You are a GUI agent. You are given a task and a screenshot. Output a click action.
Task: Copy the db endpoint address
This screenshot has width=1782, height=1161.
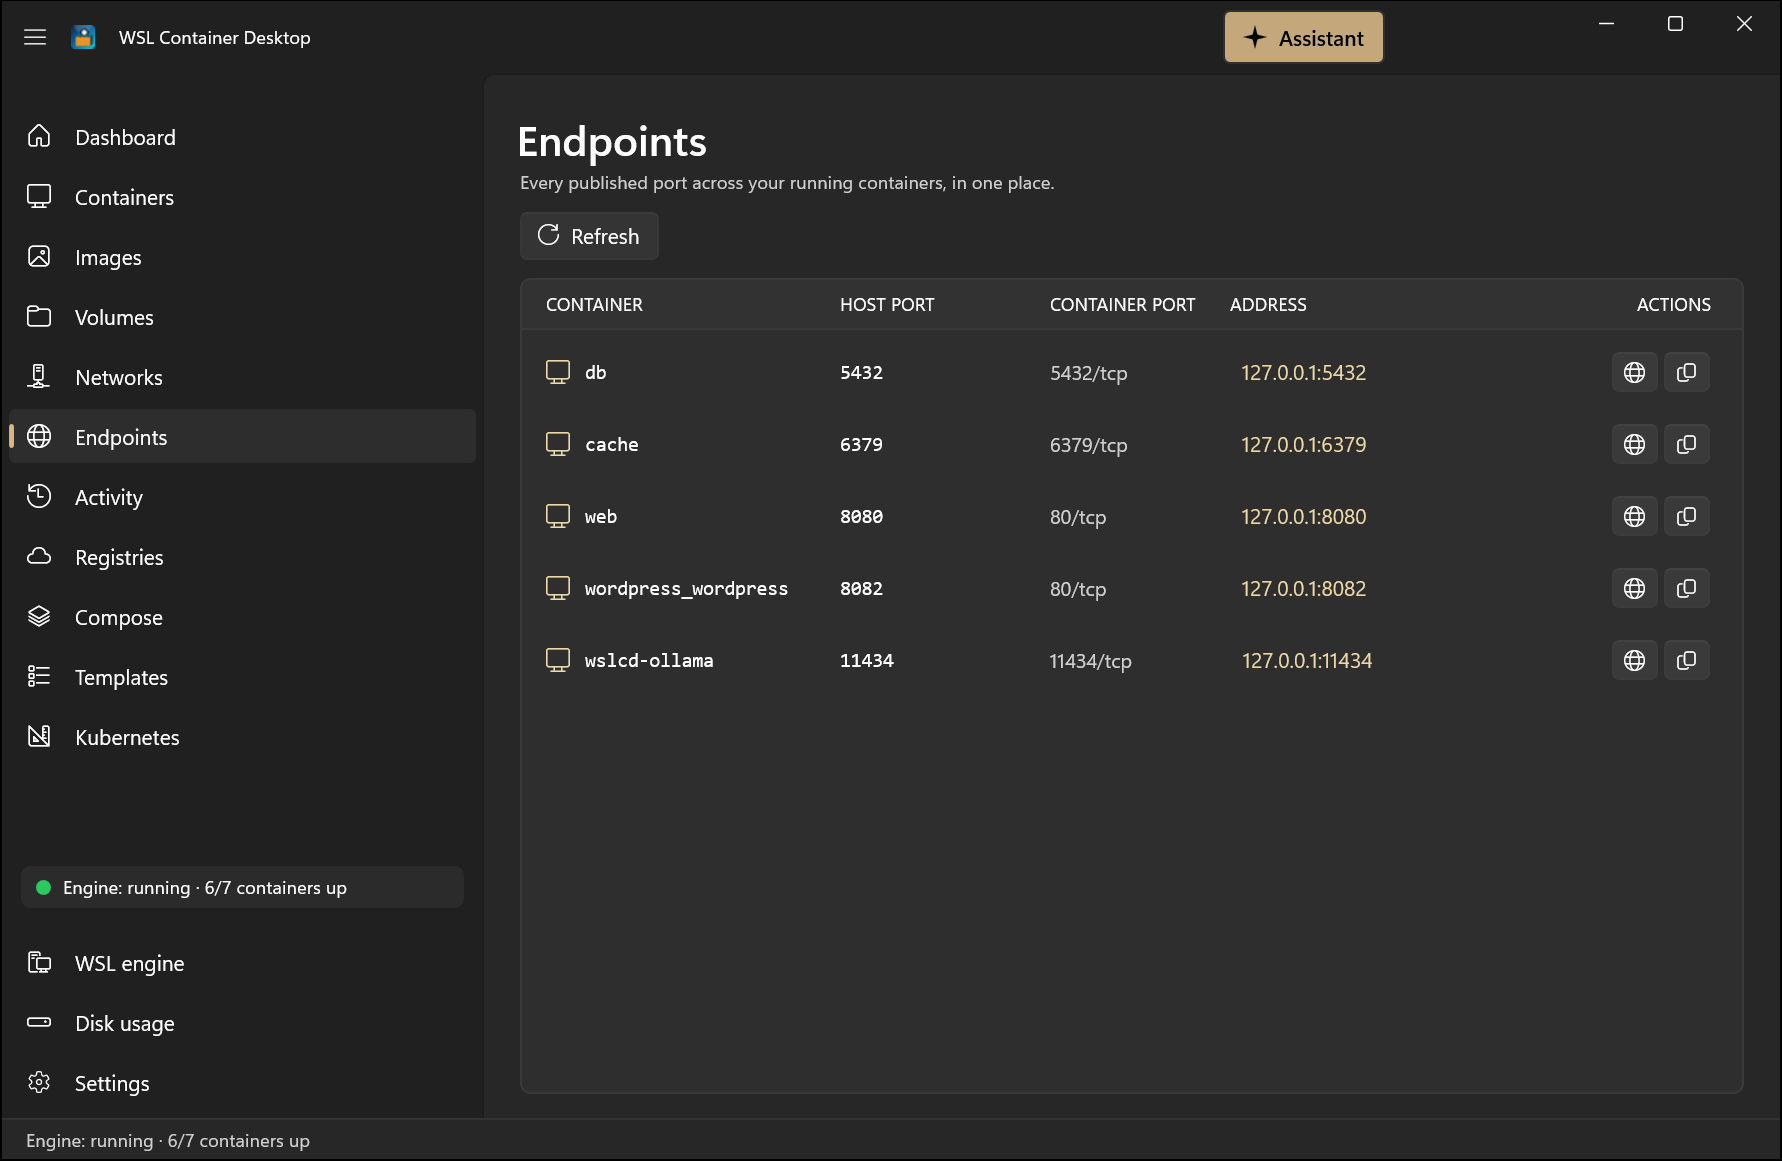click(x=1686, y=372)
